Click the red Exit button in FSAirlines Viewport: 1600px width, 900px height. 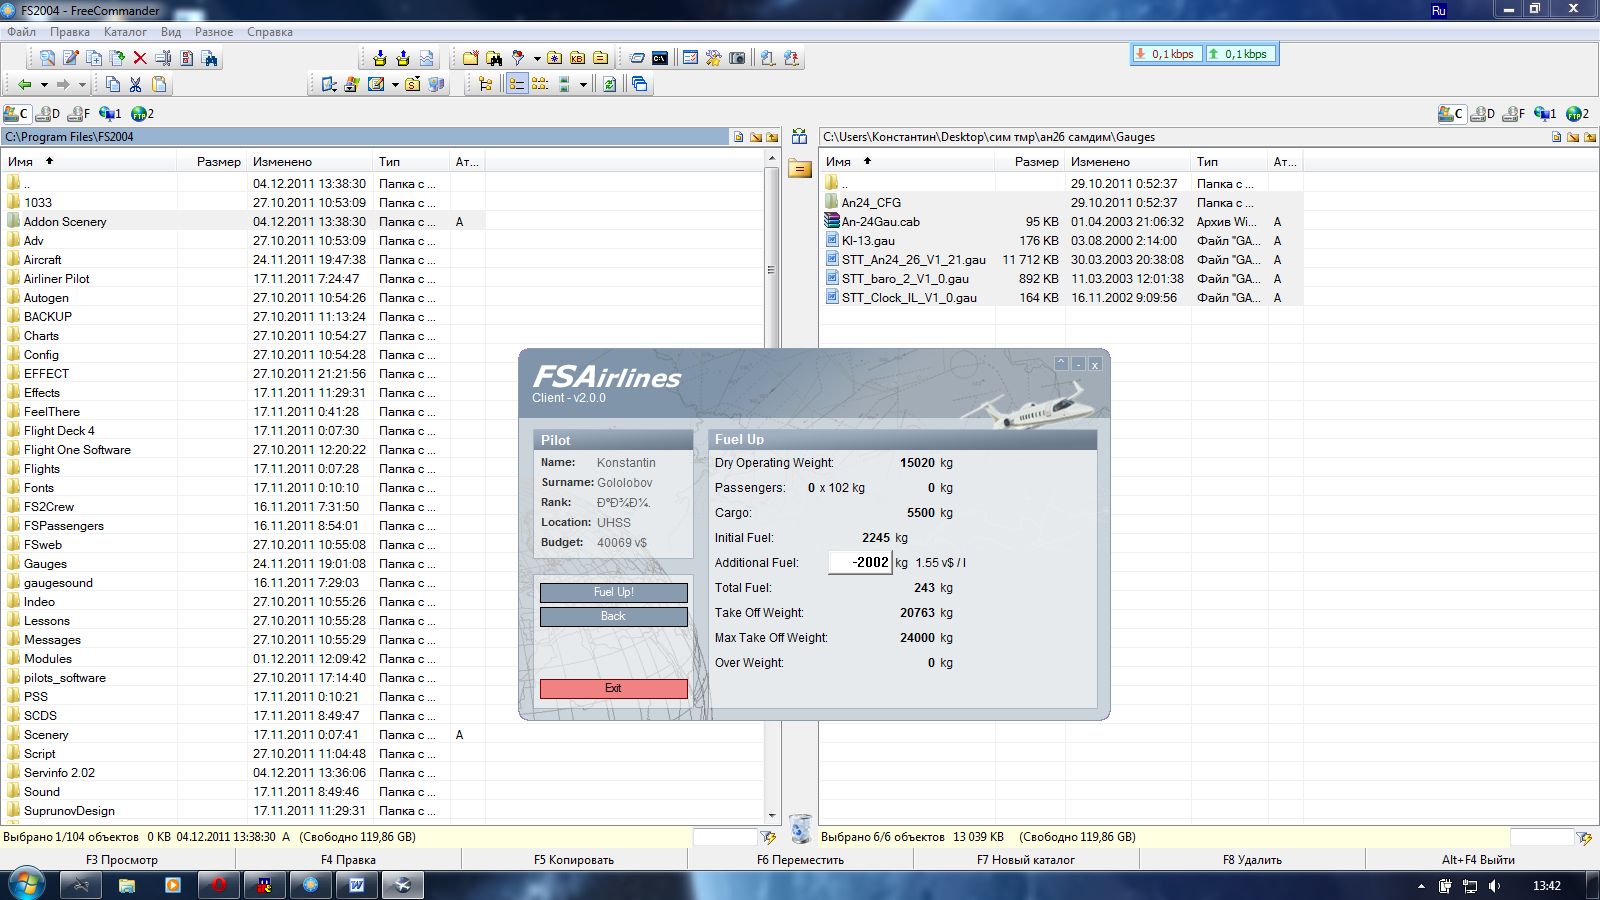pyautogui.click(x=613, y=688)
